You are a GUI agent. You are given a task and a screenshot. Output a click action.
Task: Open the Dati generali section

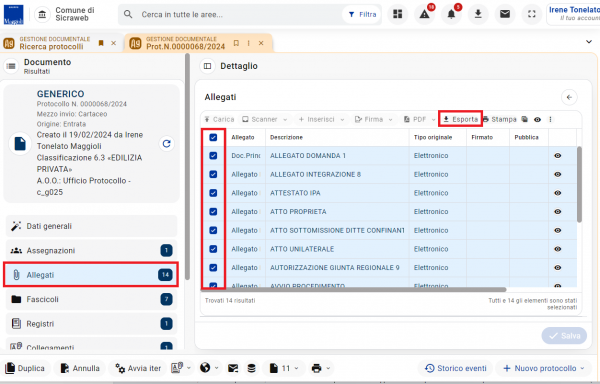(91, 226)
